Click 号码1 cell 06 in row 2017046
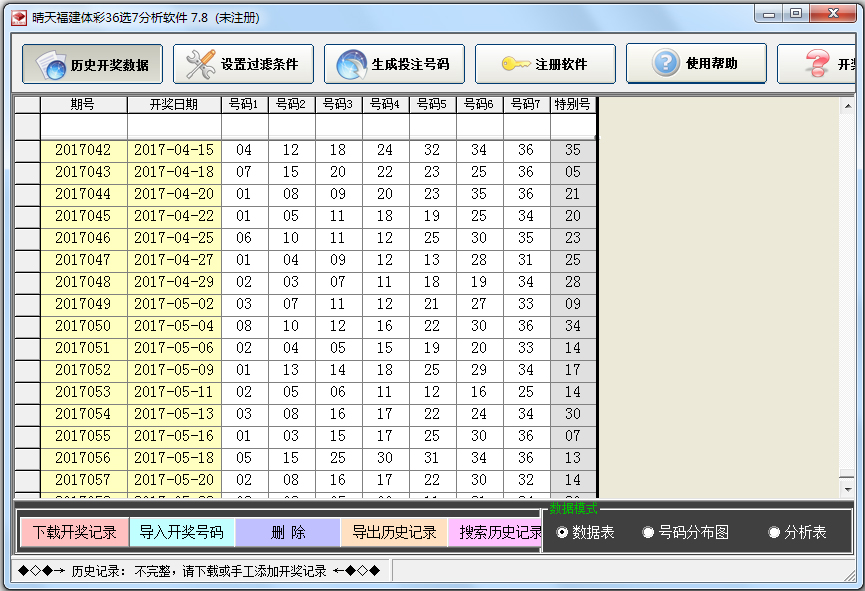865x591 pixels. [245, 238]
